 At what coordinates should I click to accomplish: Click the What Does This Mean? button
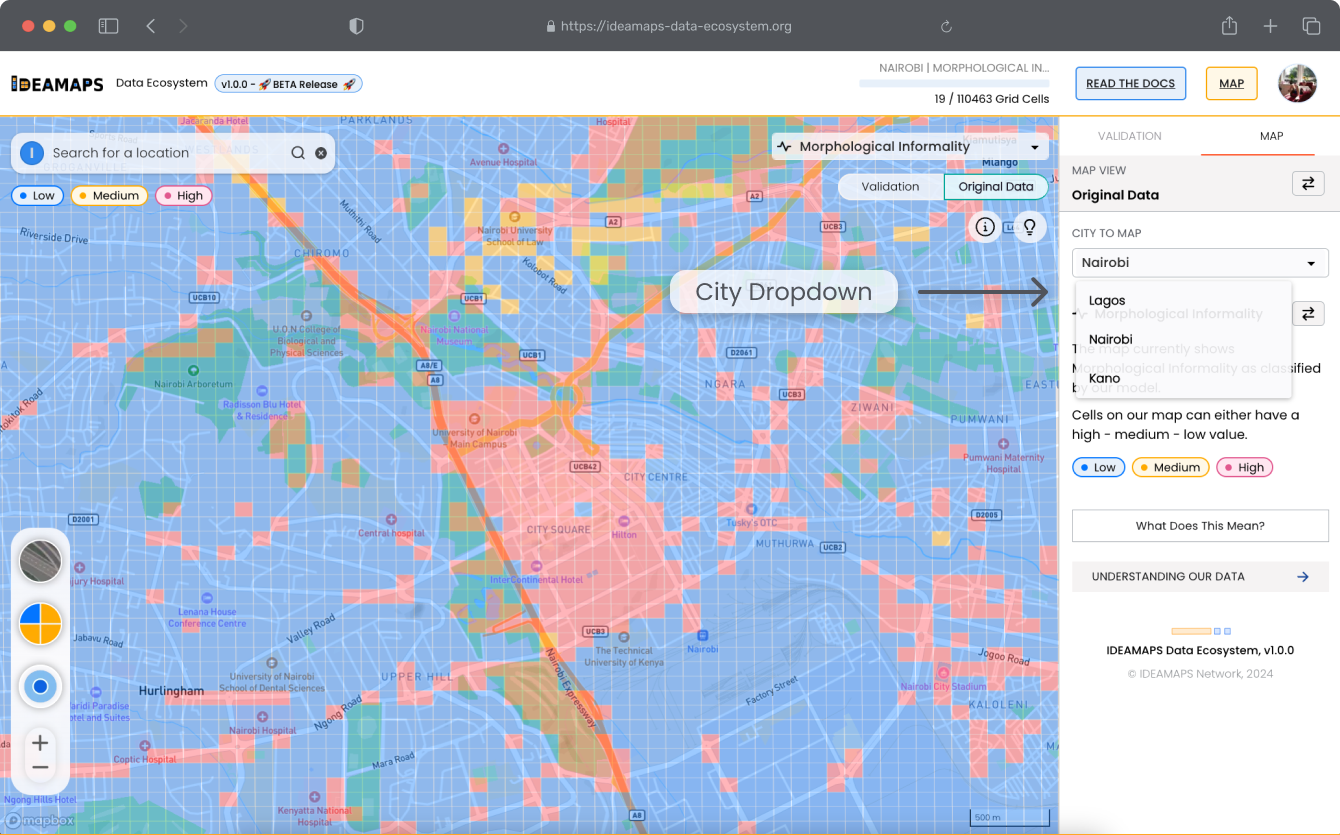pos(1200,526)
